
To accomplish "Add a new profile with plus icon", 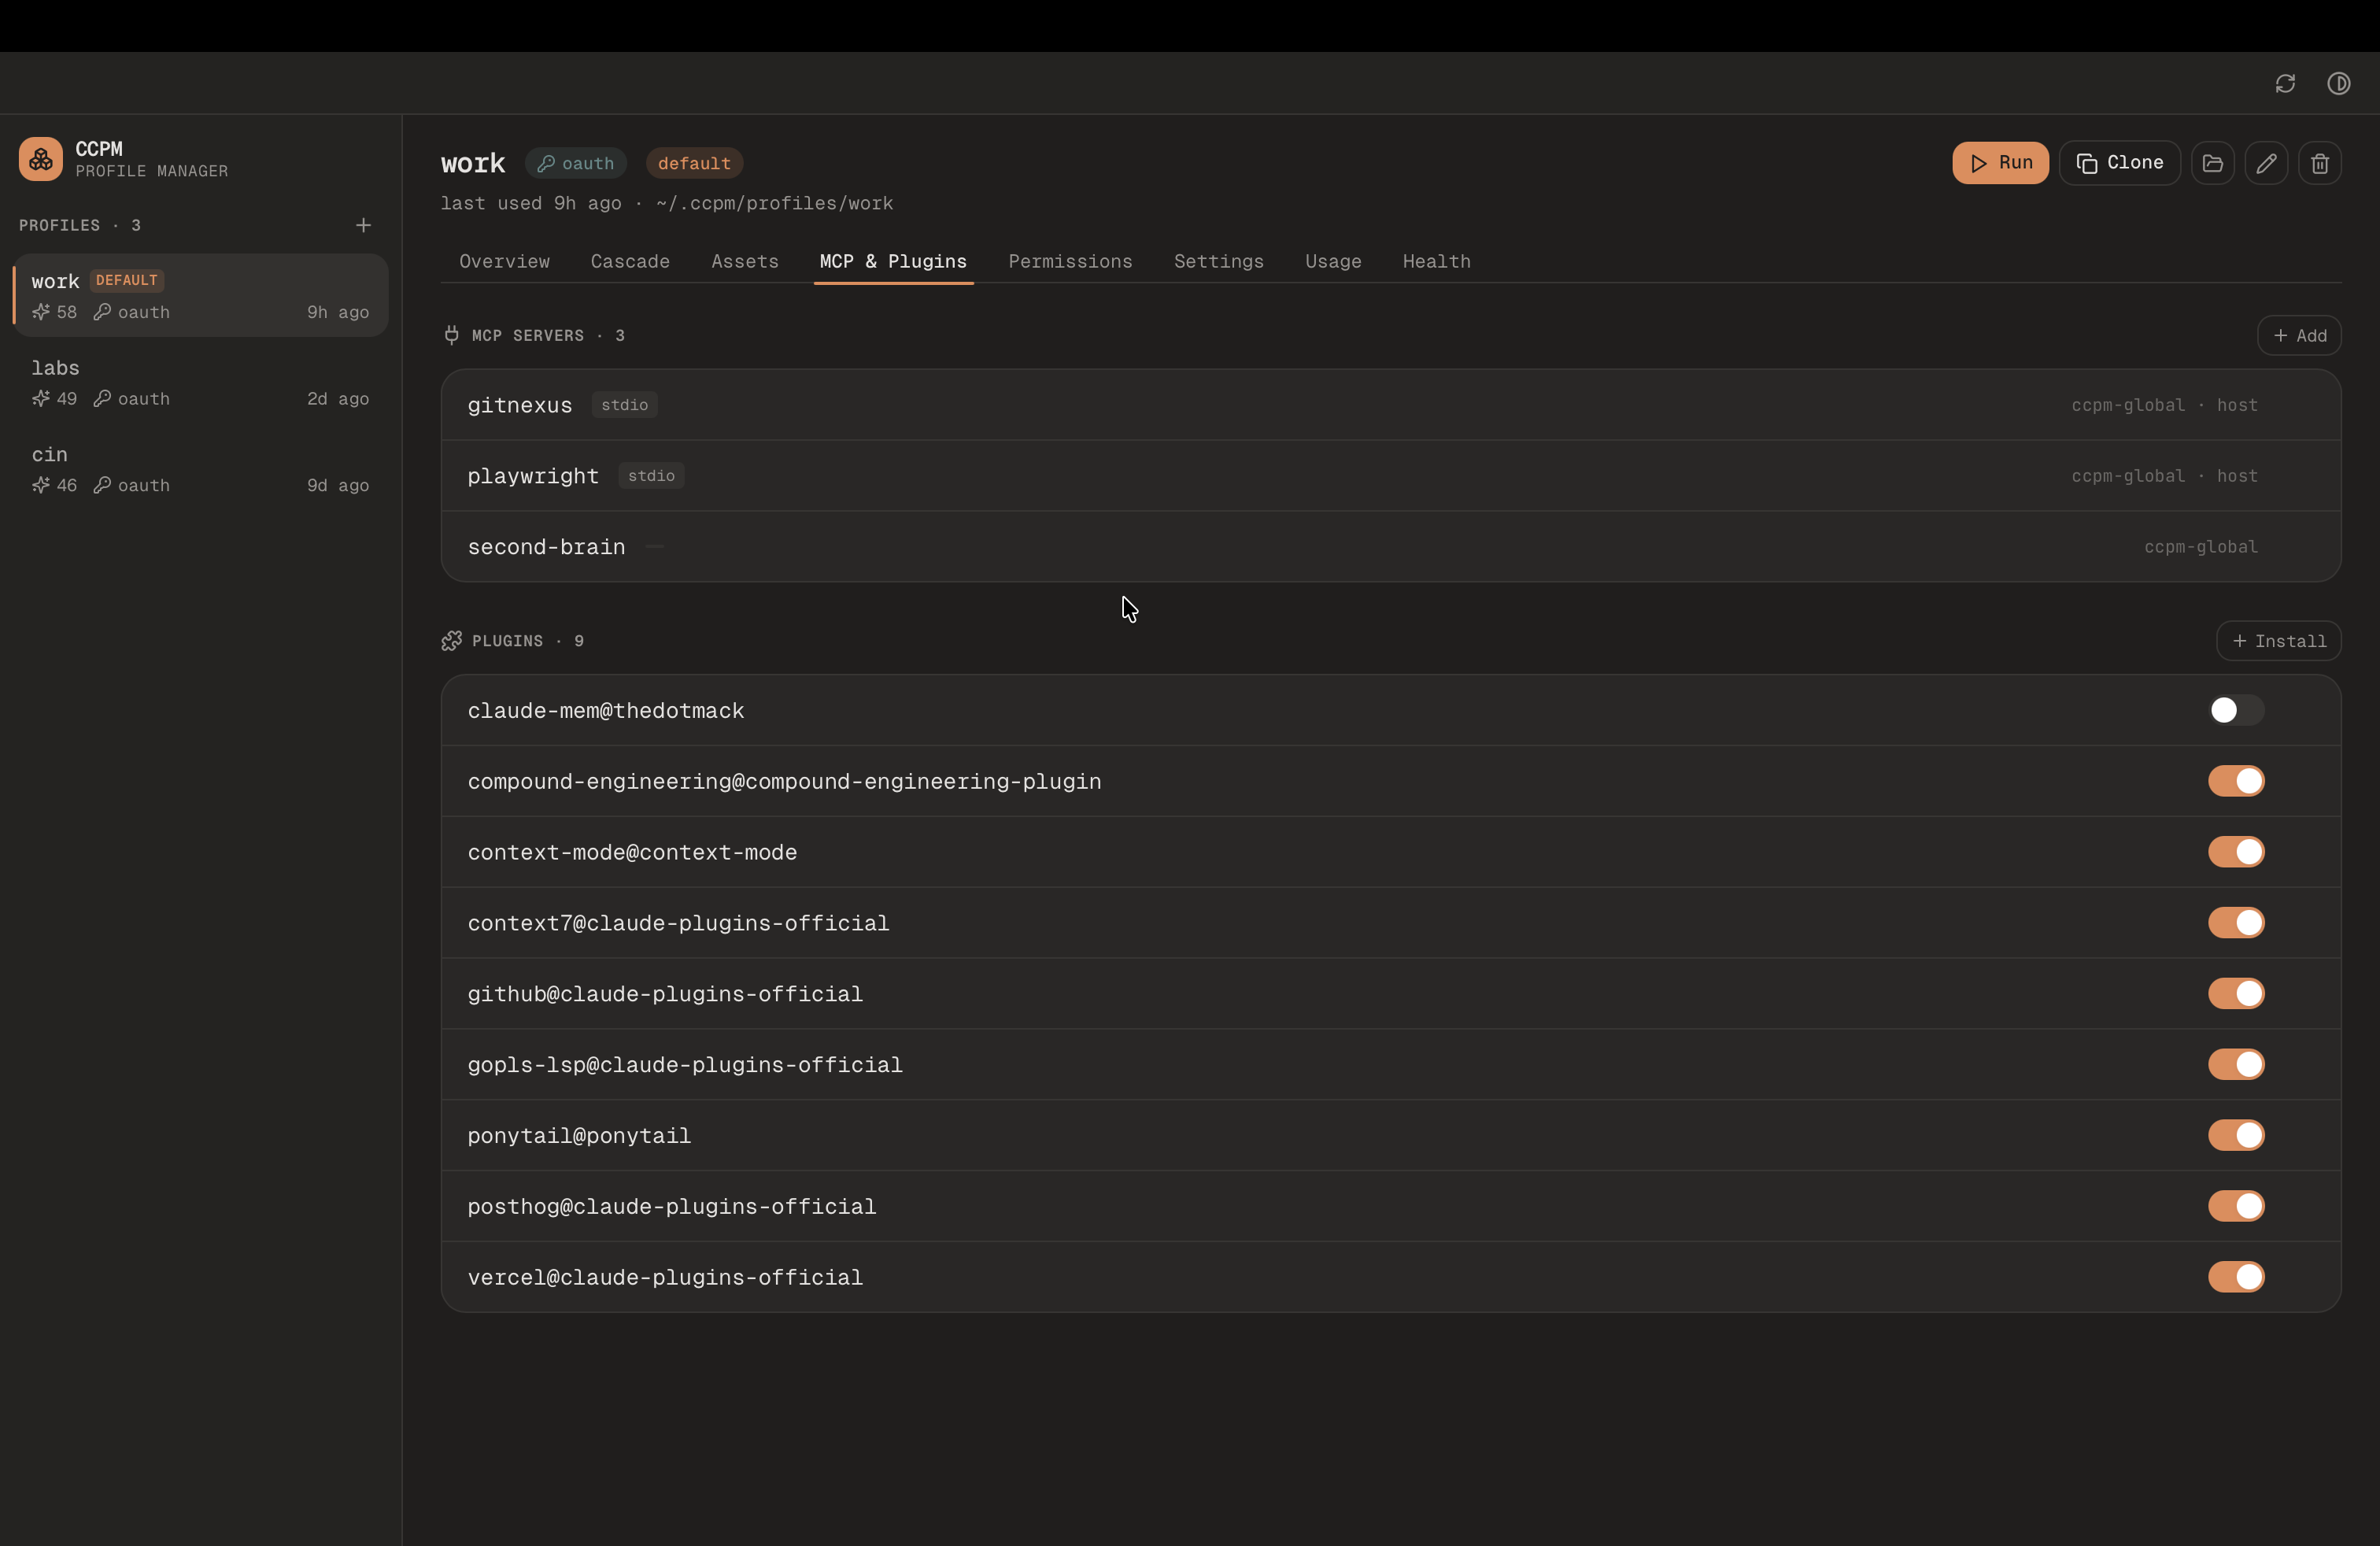I will pos(363,225).
